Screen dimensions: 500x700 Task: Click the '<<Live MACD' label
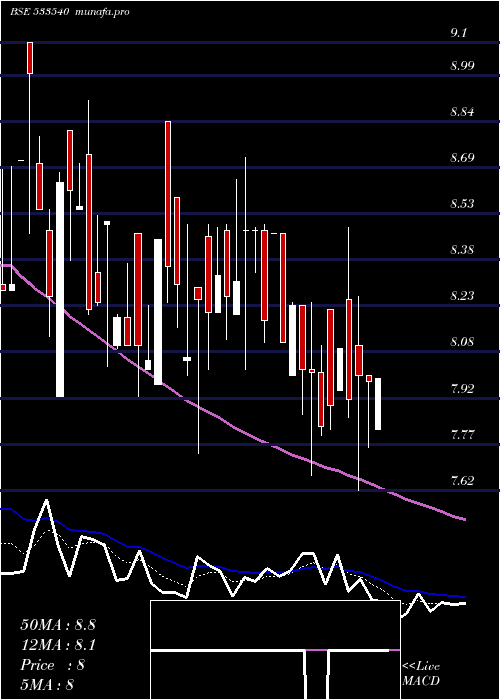pos(421,673)
